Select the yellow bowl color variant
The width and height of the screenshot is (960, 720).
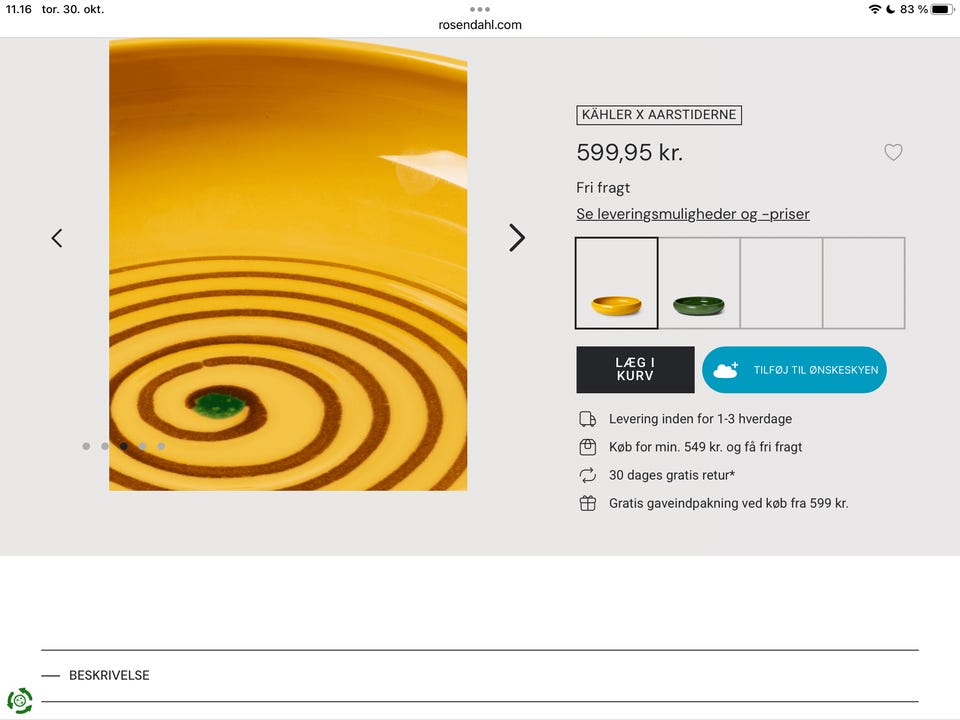tap(617, 283)
